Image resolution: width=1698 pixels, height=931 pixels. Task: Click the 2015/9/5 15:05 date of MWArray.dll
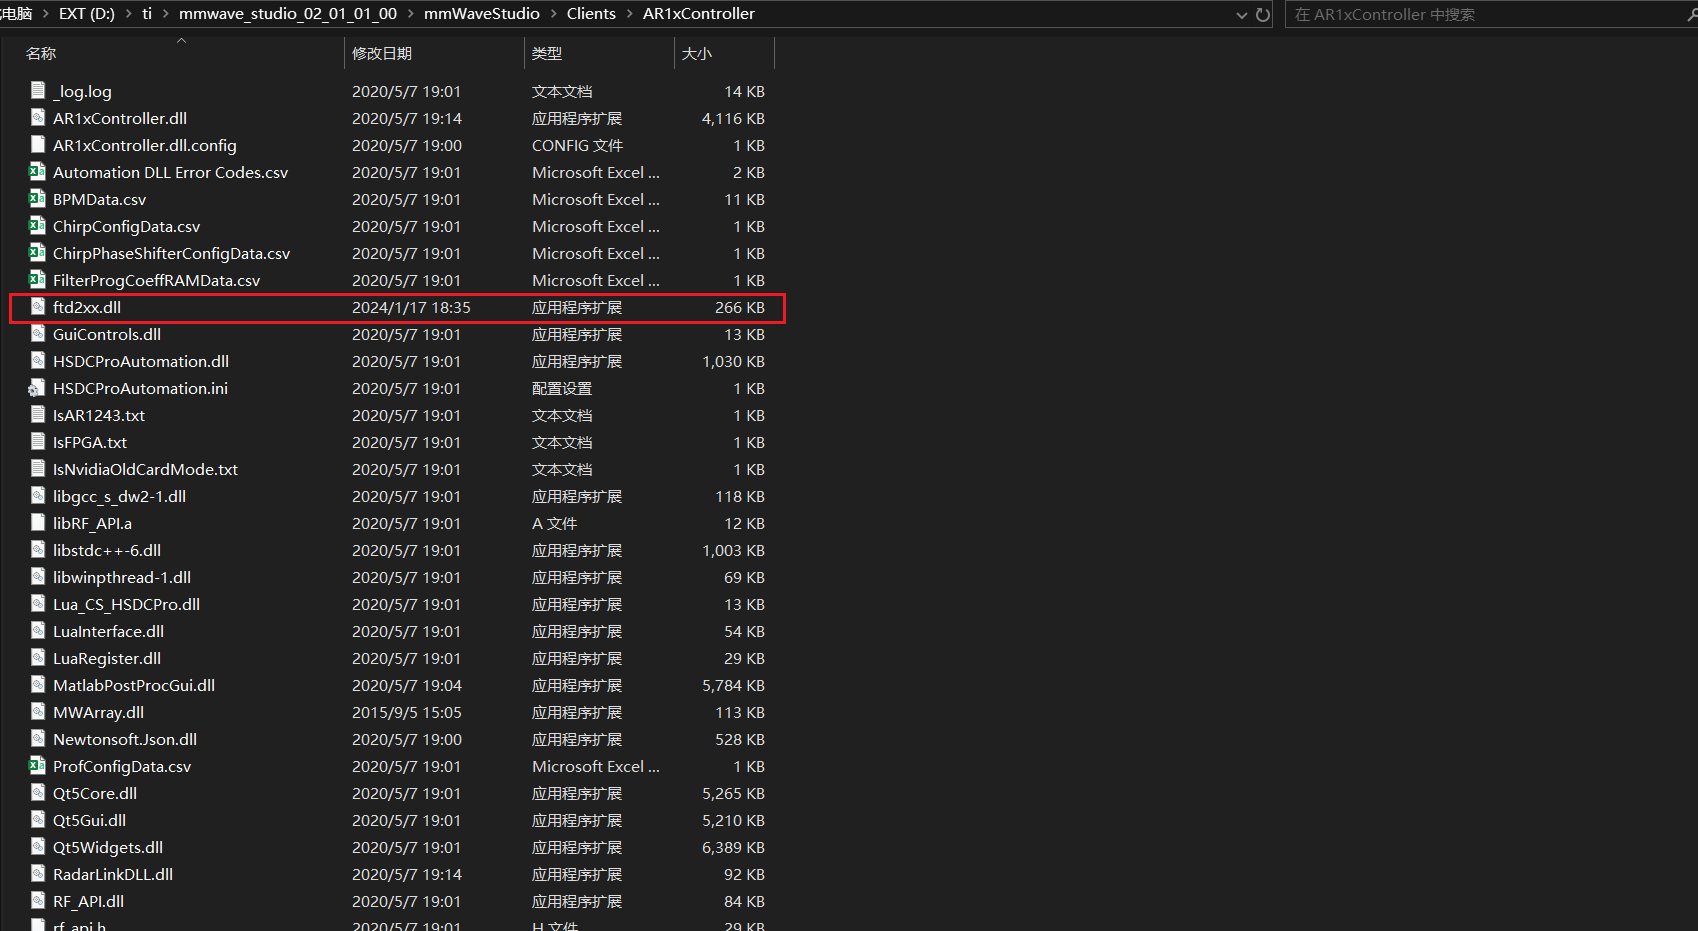(x=407, y=712)
